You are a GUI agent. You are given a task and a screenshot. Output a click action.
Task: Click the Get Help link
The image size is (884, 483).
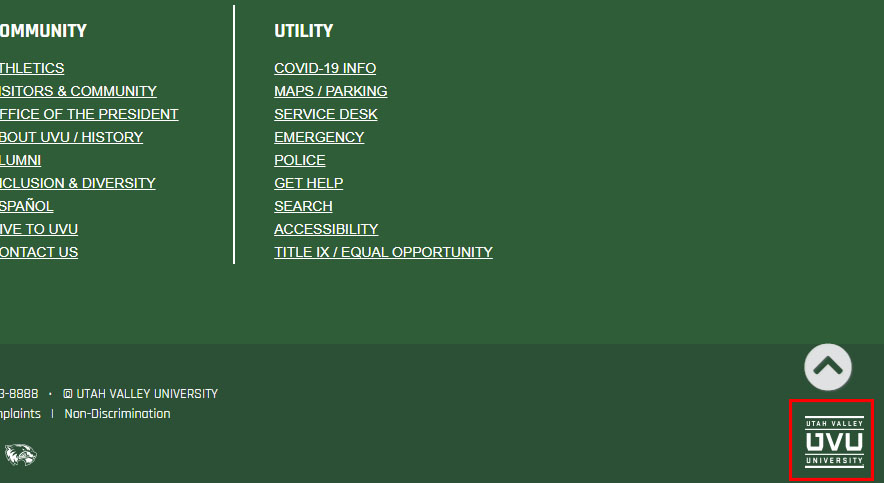(x=308, y=183)
